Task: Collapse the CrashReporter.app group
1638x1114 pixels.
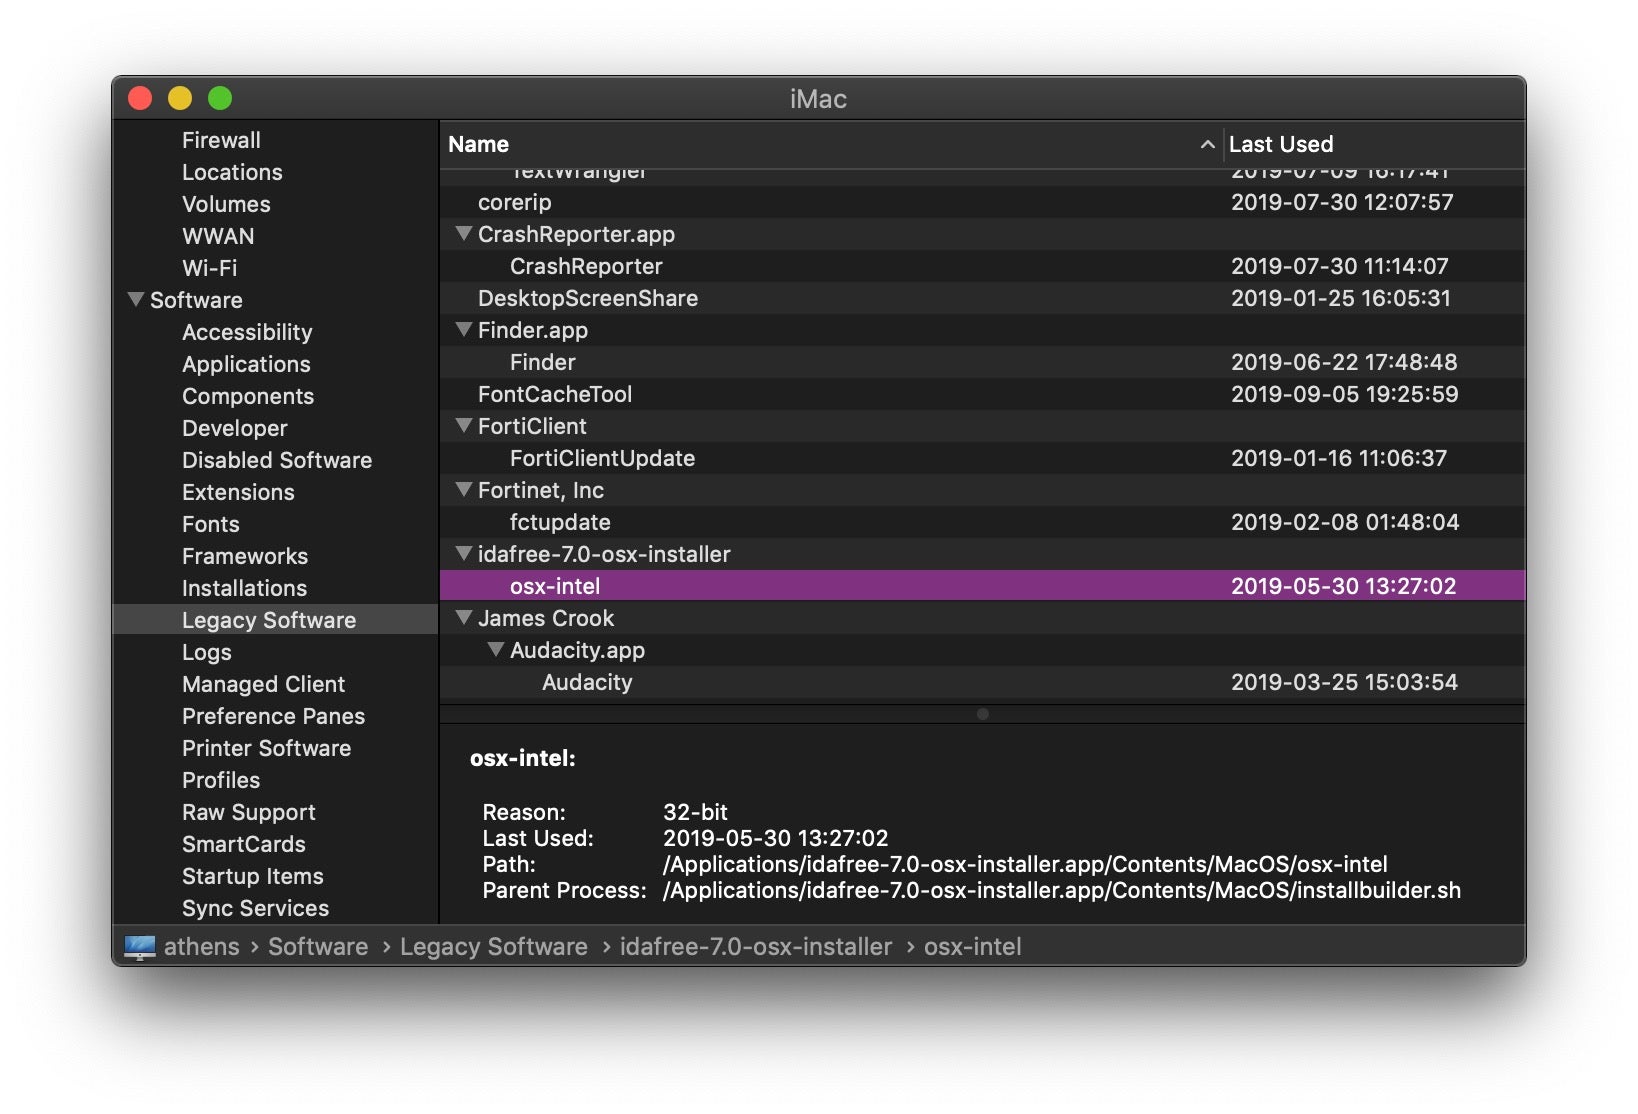Action: 463,234
